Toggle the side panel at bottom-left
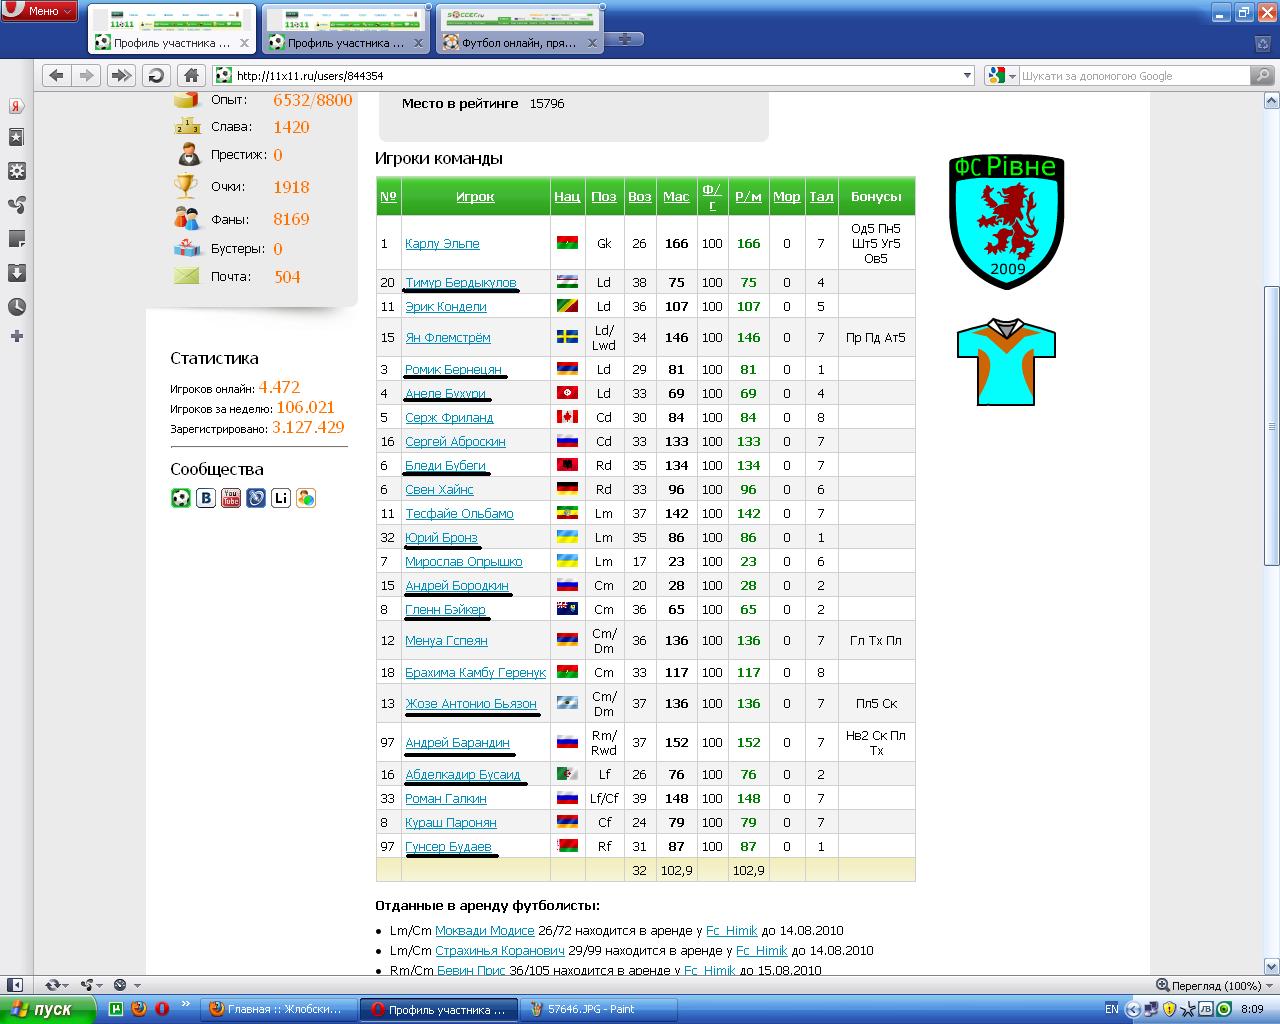1280x1024 pixels. pyautogui.click(x=14, y=985)
